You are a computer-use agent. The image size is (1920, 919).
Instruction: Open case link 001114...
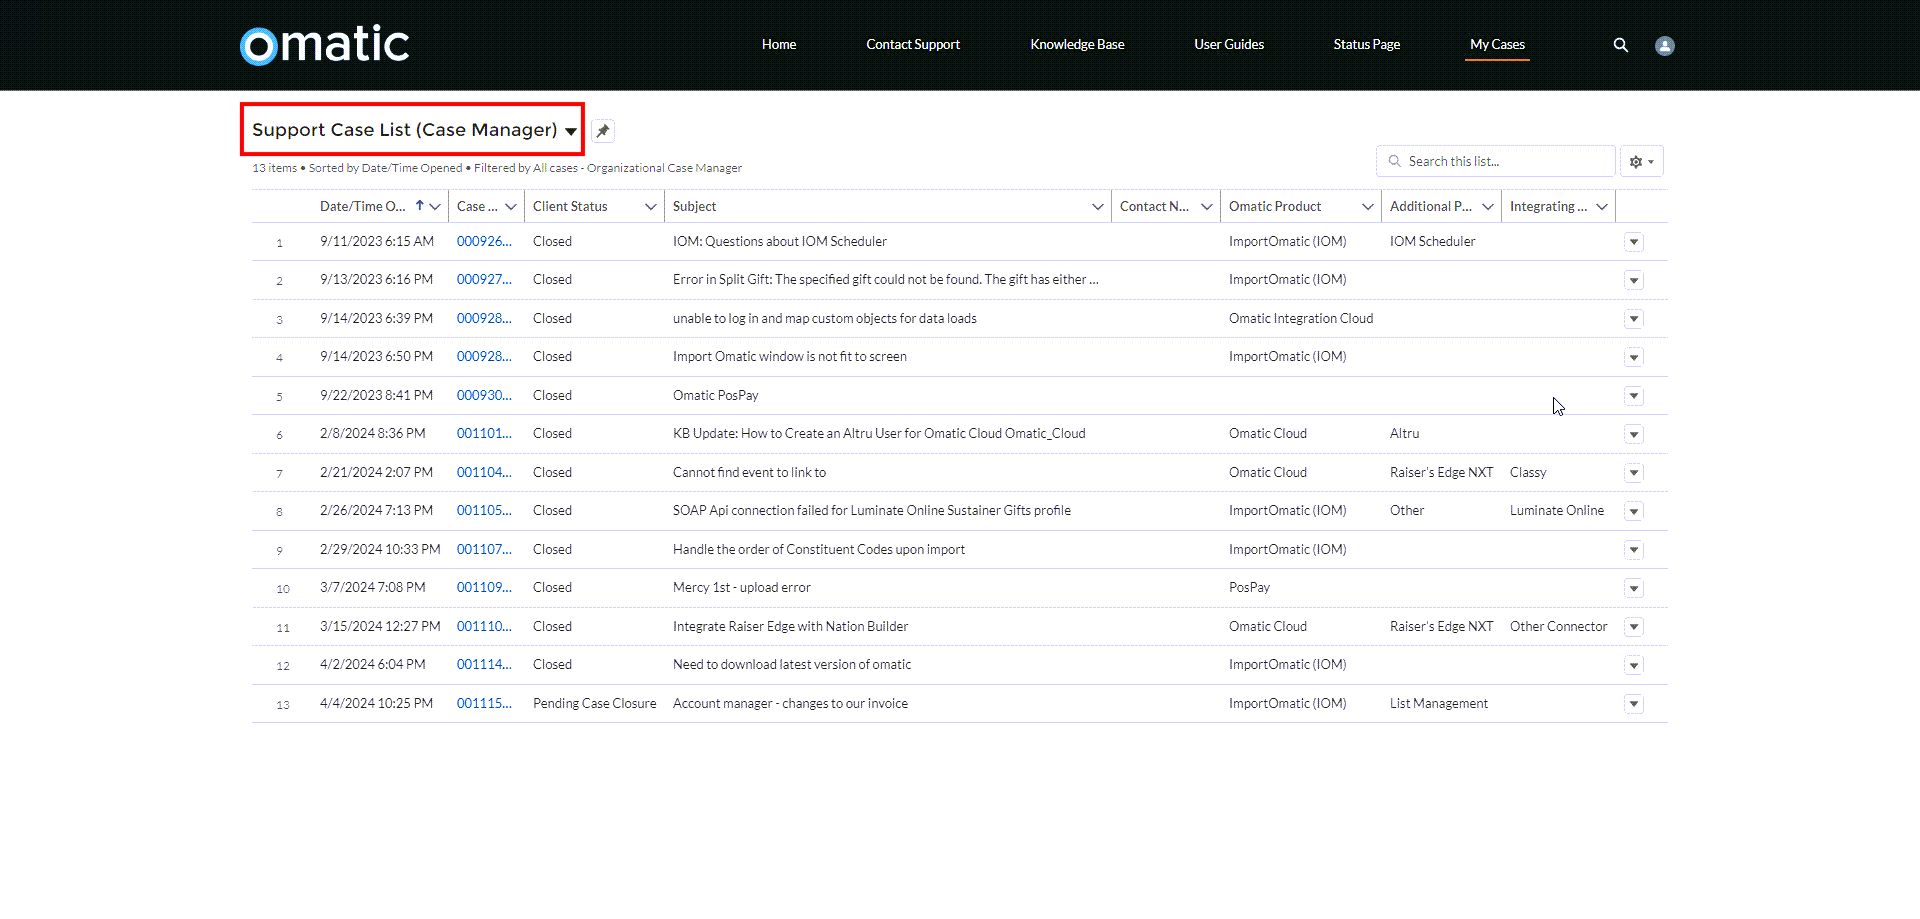point(484,664)
